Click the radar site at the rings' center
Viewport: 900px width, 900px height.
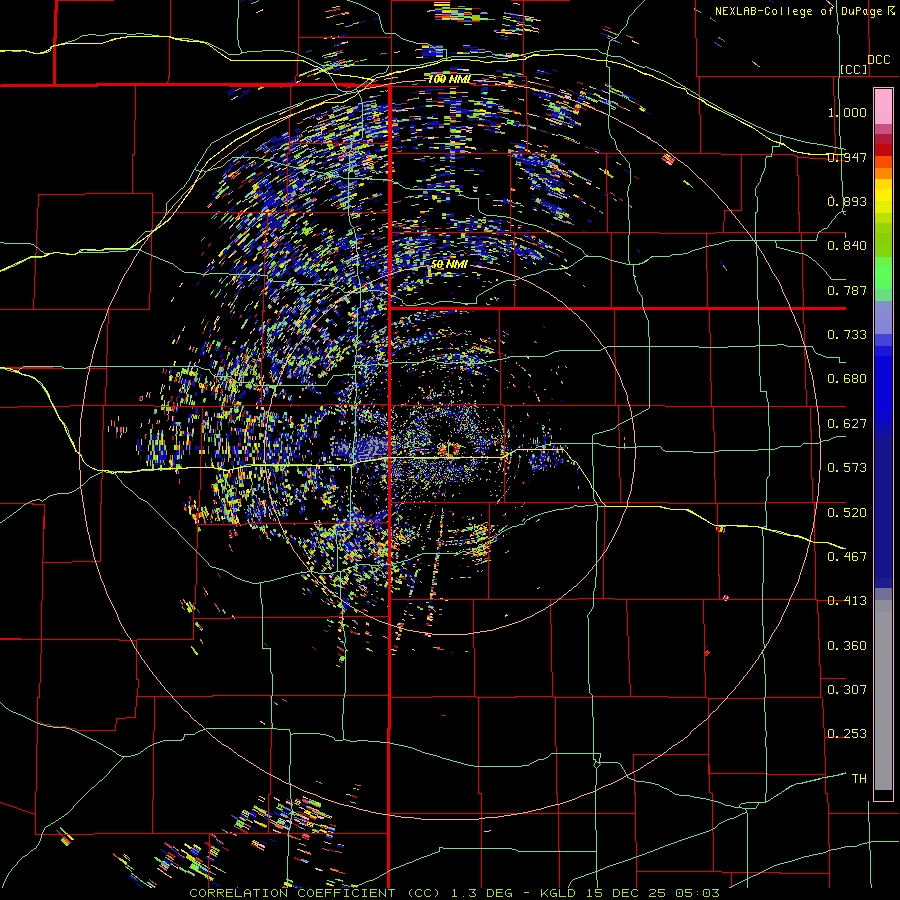pos(449,449)
